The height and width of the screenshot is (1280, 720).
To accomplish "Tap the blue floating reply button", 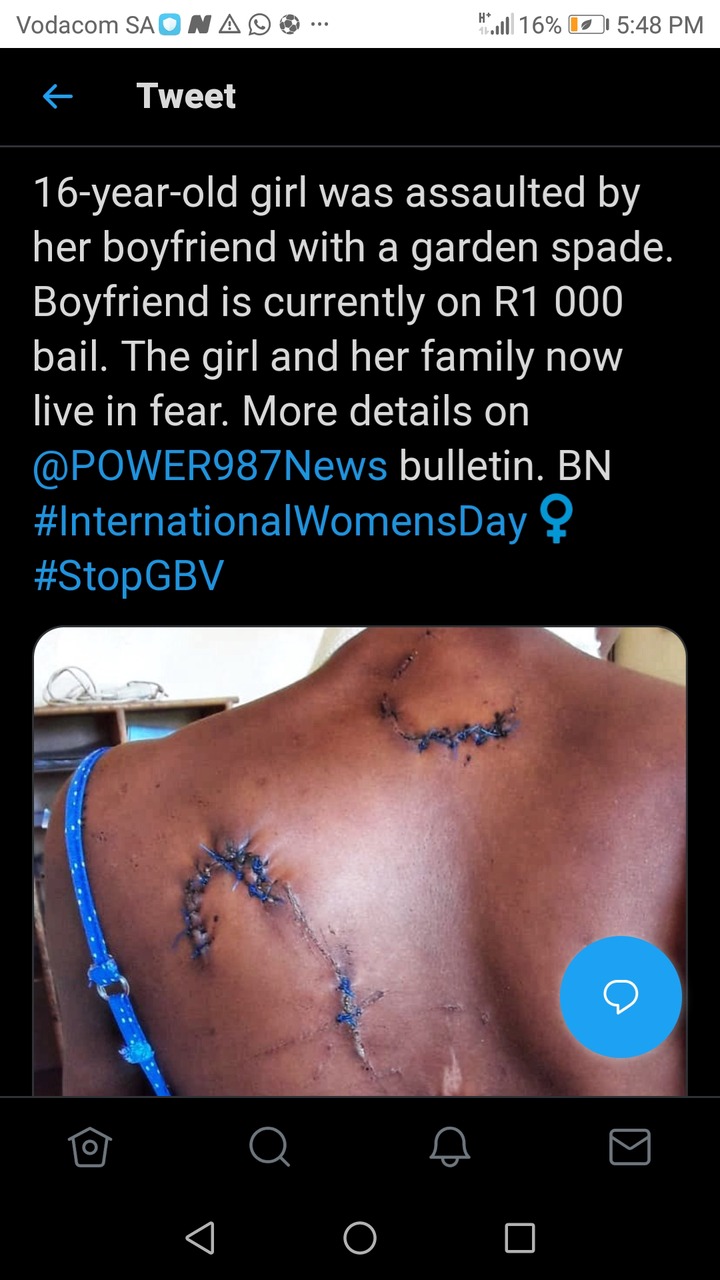I will click(621, 997).
